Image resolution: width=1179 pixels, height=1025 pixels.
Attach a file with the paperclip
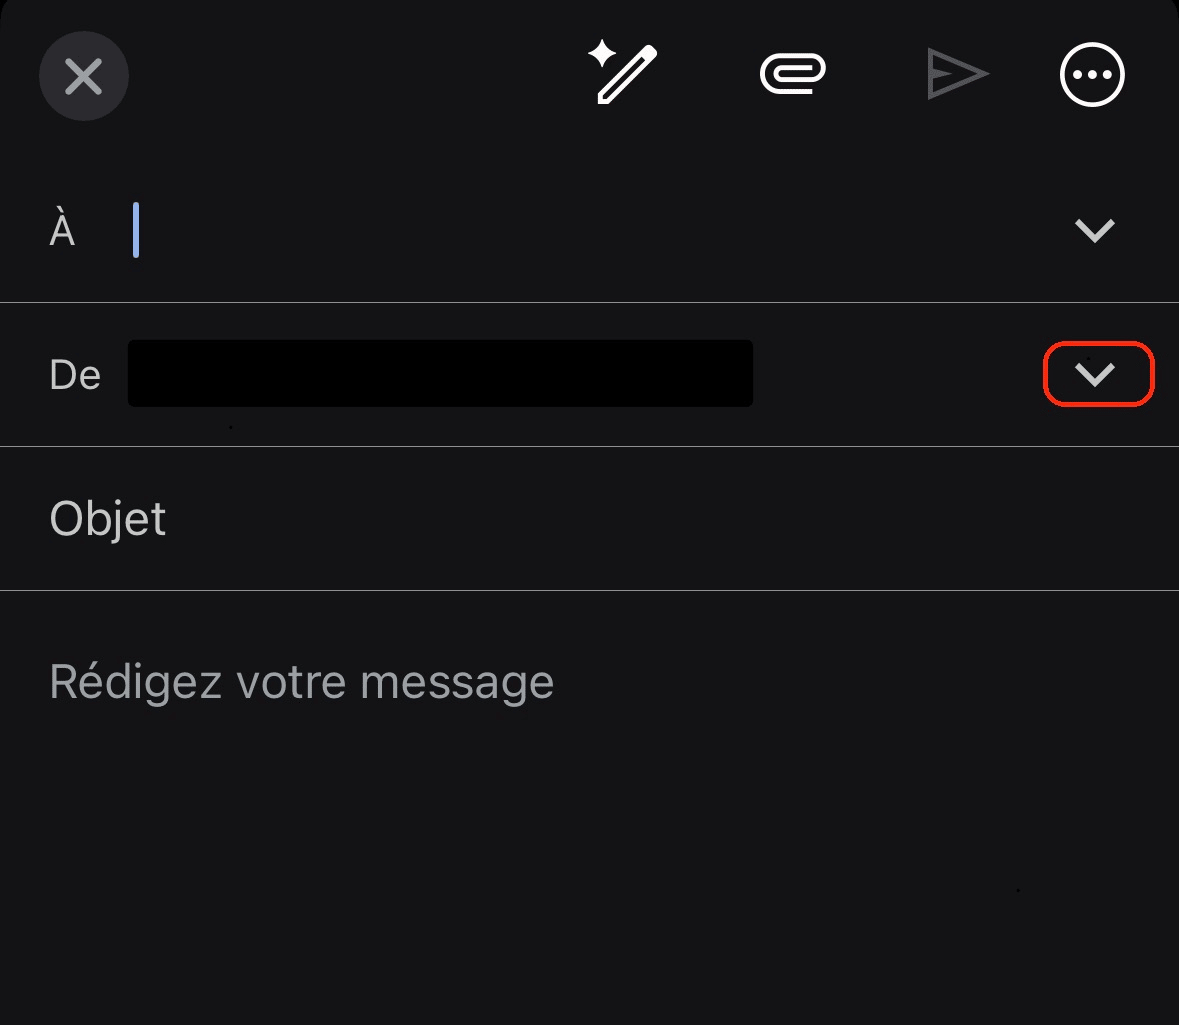click(x=793, y=74)
